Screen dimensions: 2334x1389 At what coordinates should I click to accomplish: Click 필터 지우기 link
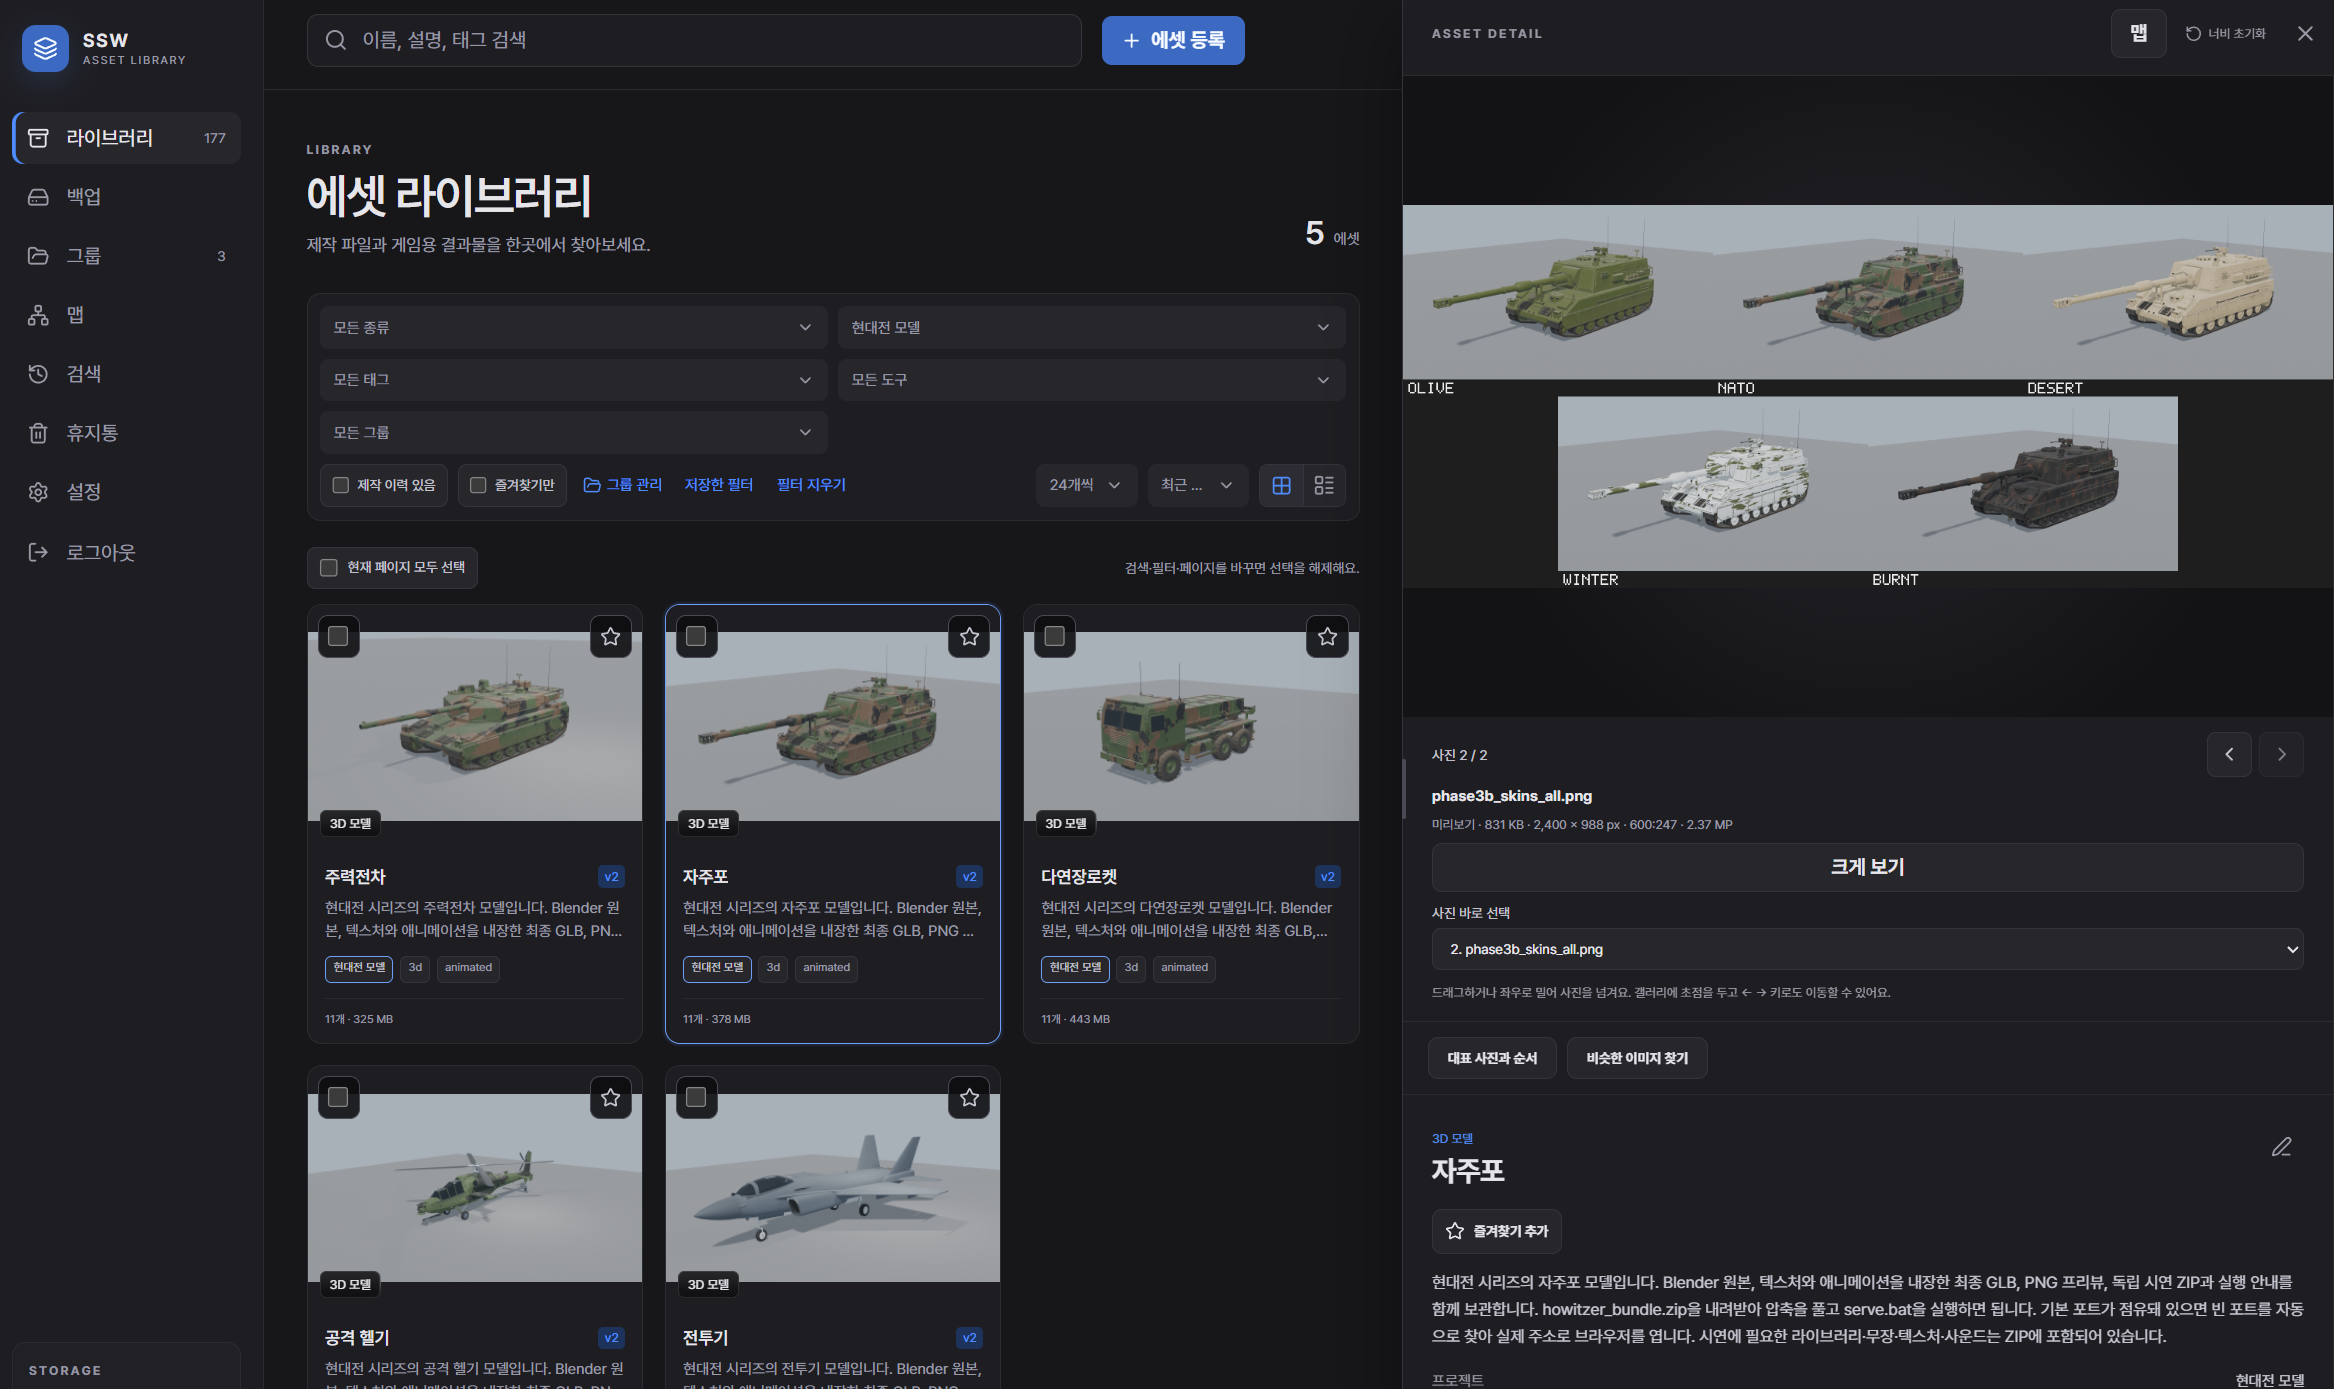[811, 485]
